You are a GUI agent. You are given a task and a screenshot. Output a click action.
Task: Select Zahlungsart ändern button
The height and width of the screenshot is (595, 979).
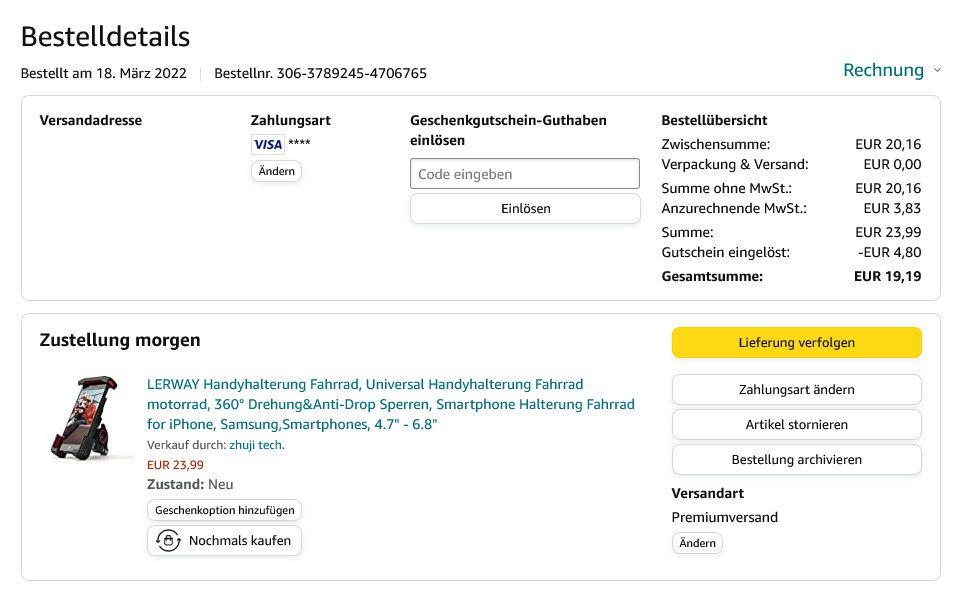click(796, 389)
